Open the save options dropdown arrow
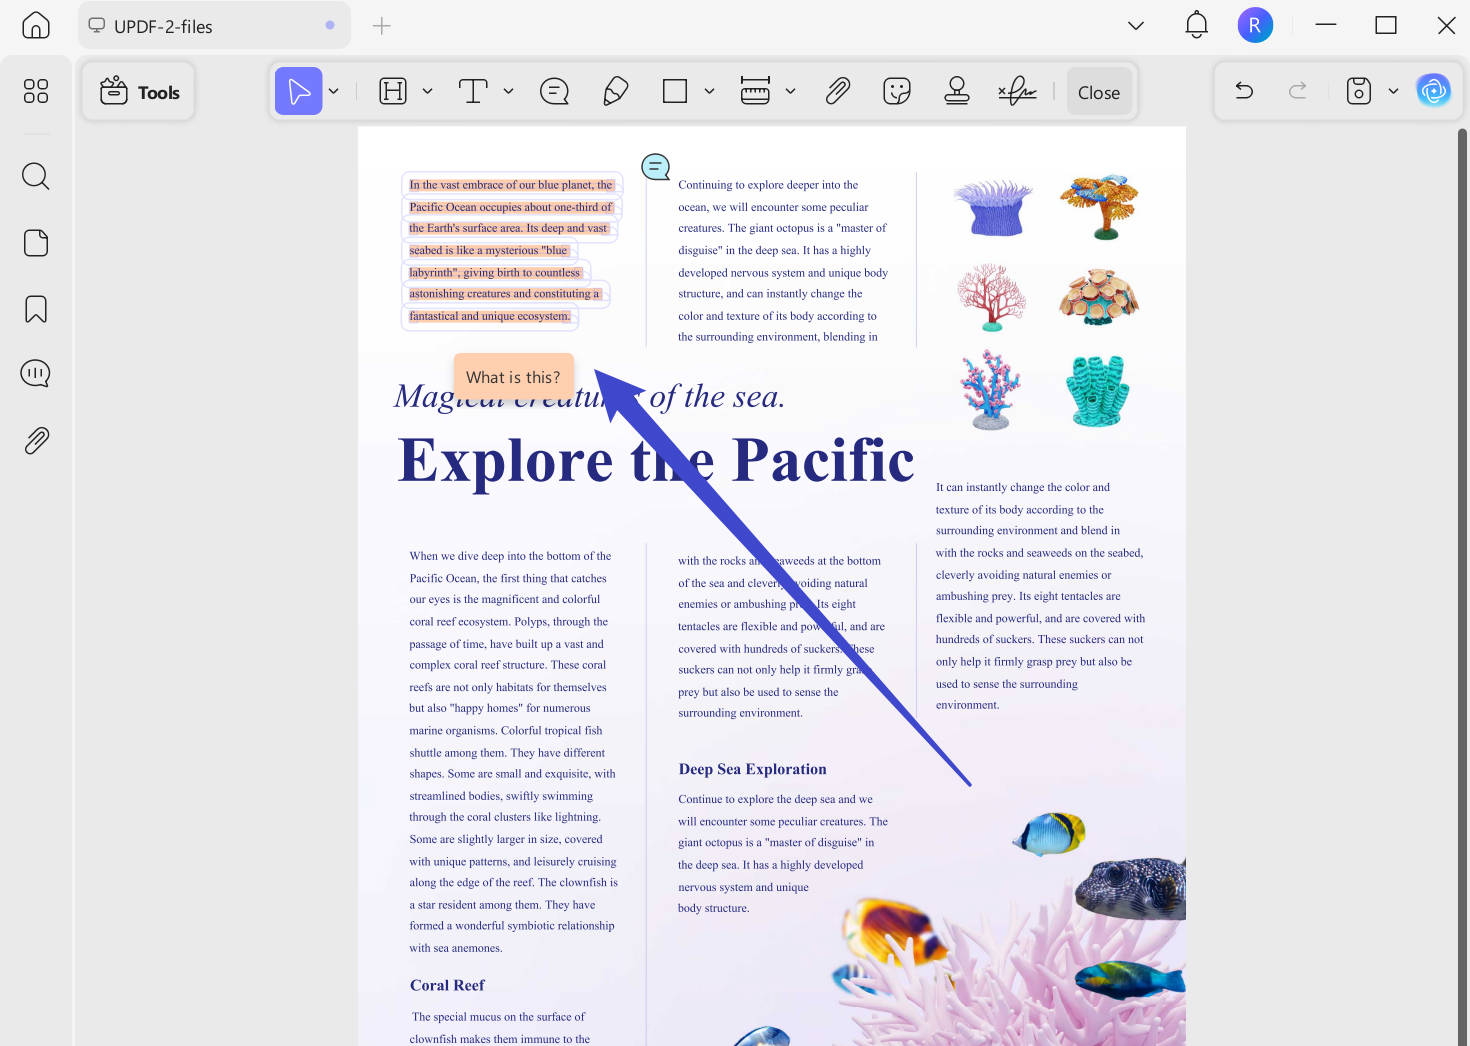Image resolution: width=1470 pixels, height=1046 pixels. (x=1393, y=92)
